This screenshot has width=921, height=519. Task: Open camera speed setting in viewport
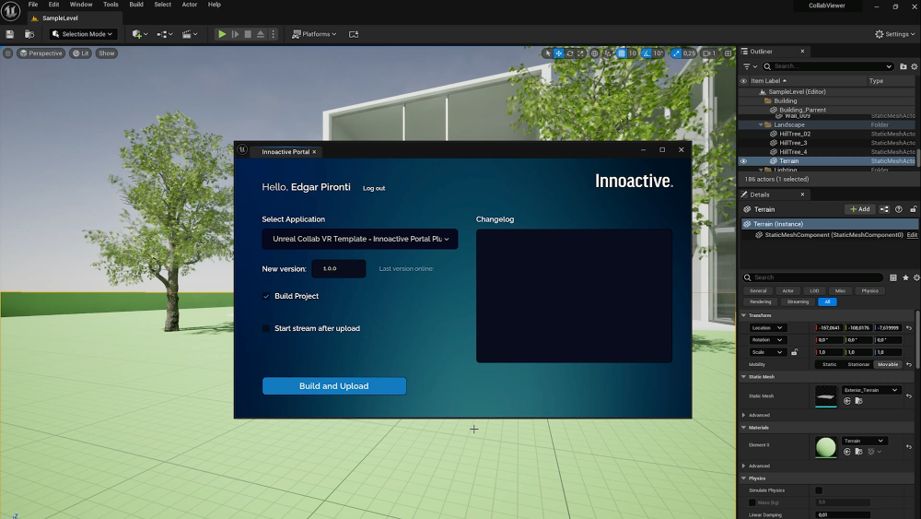pyautogui.click(x=710, y=53)
